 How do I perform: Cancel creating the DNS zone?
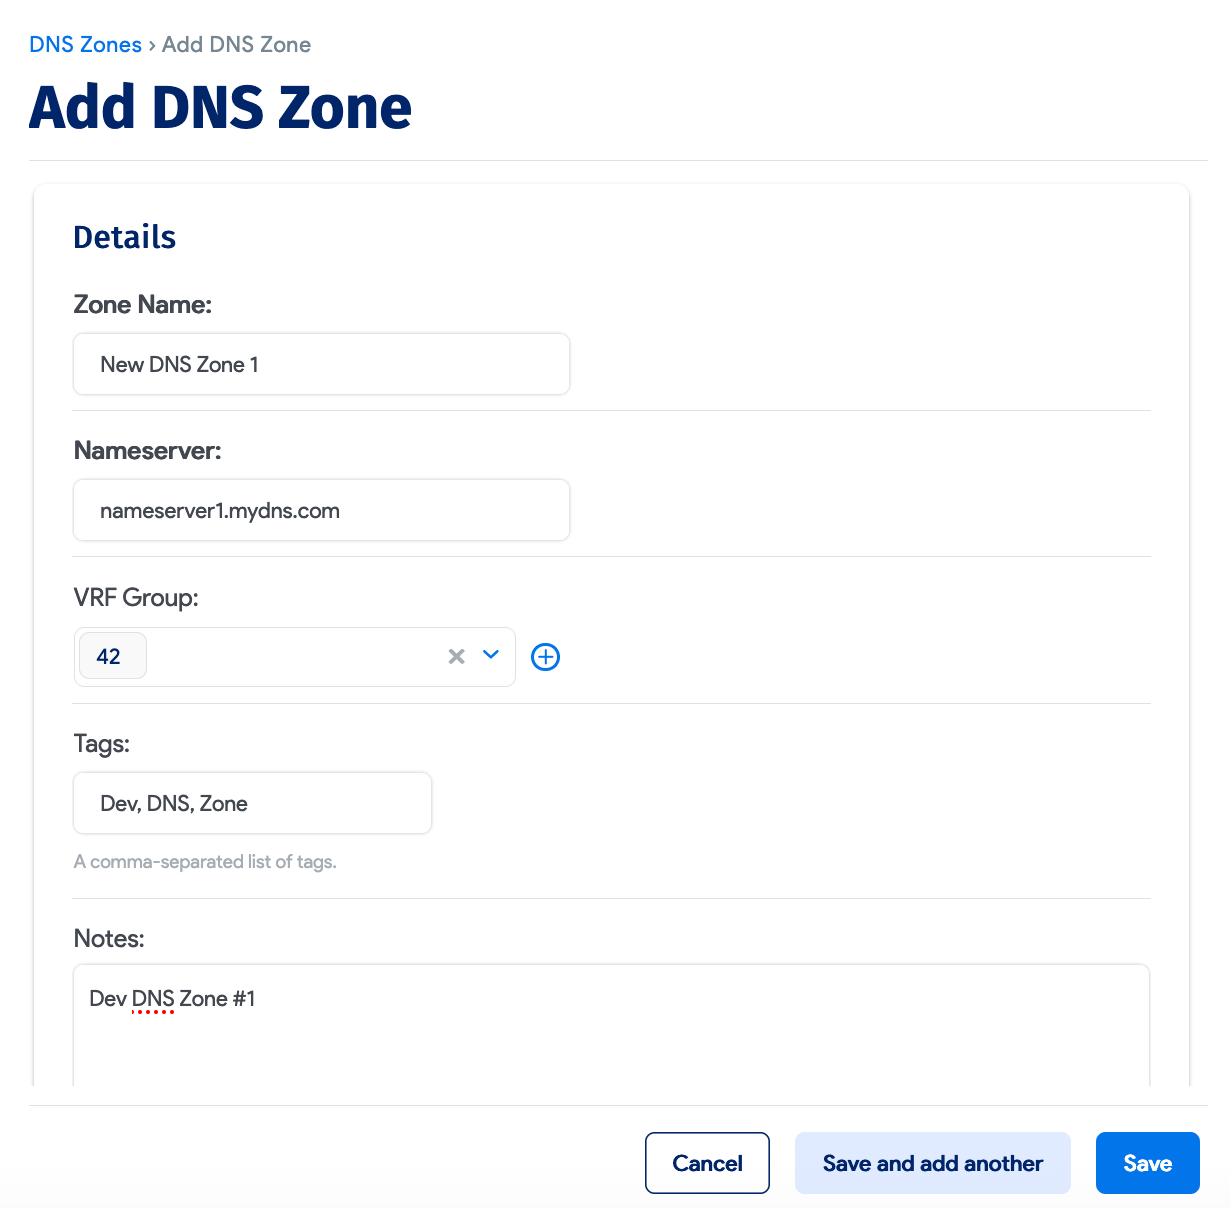pyautogui.click(x=707, y=1163)
